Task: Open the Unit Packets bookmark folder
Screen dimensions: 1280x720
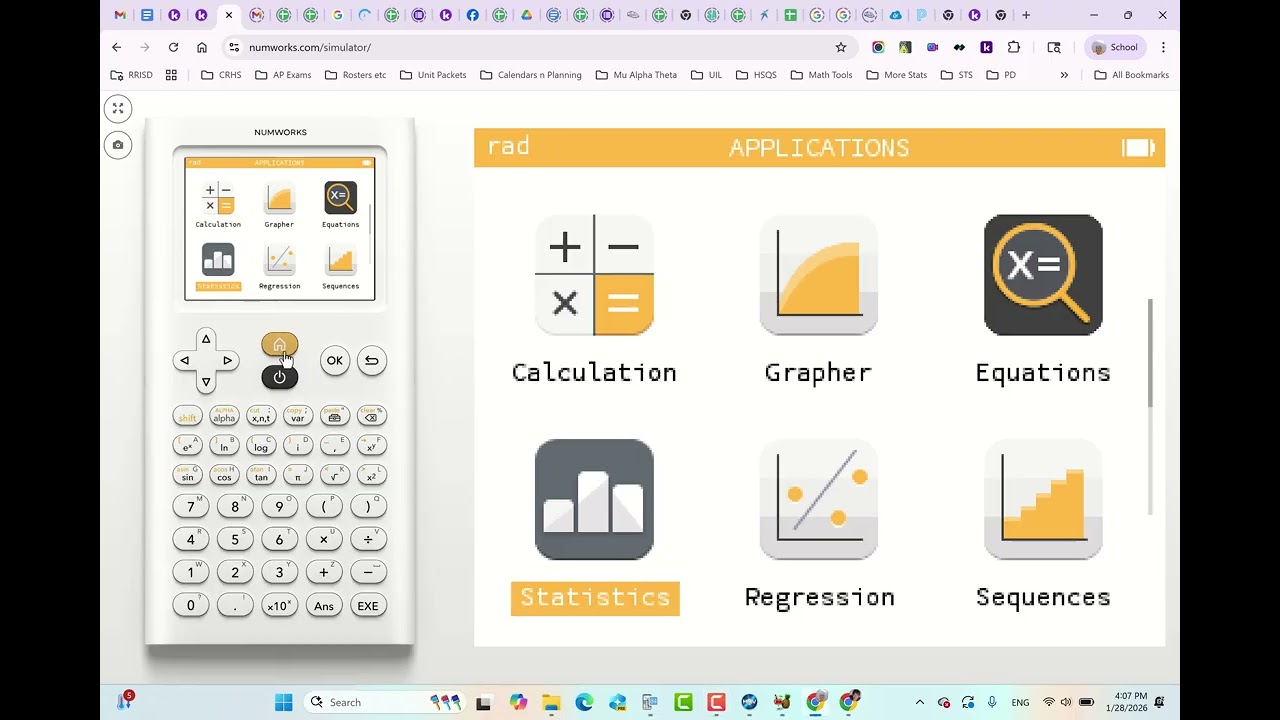Action: (x=433, y=75)
